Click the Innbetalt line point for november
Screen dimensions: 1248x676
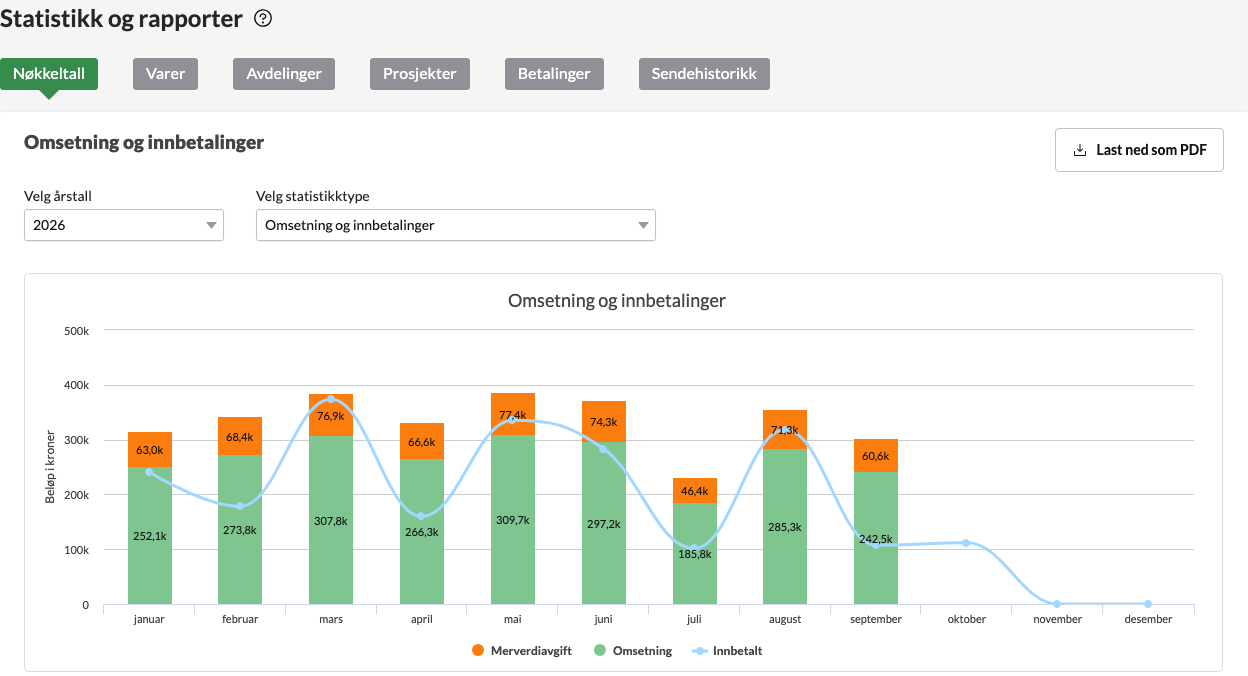tap(1057, 604)
